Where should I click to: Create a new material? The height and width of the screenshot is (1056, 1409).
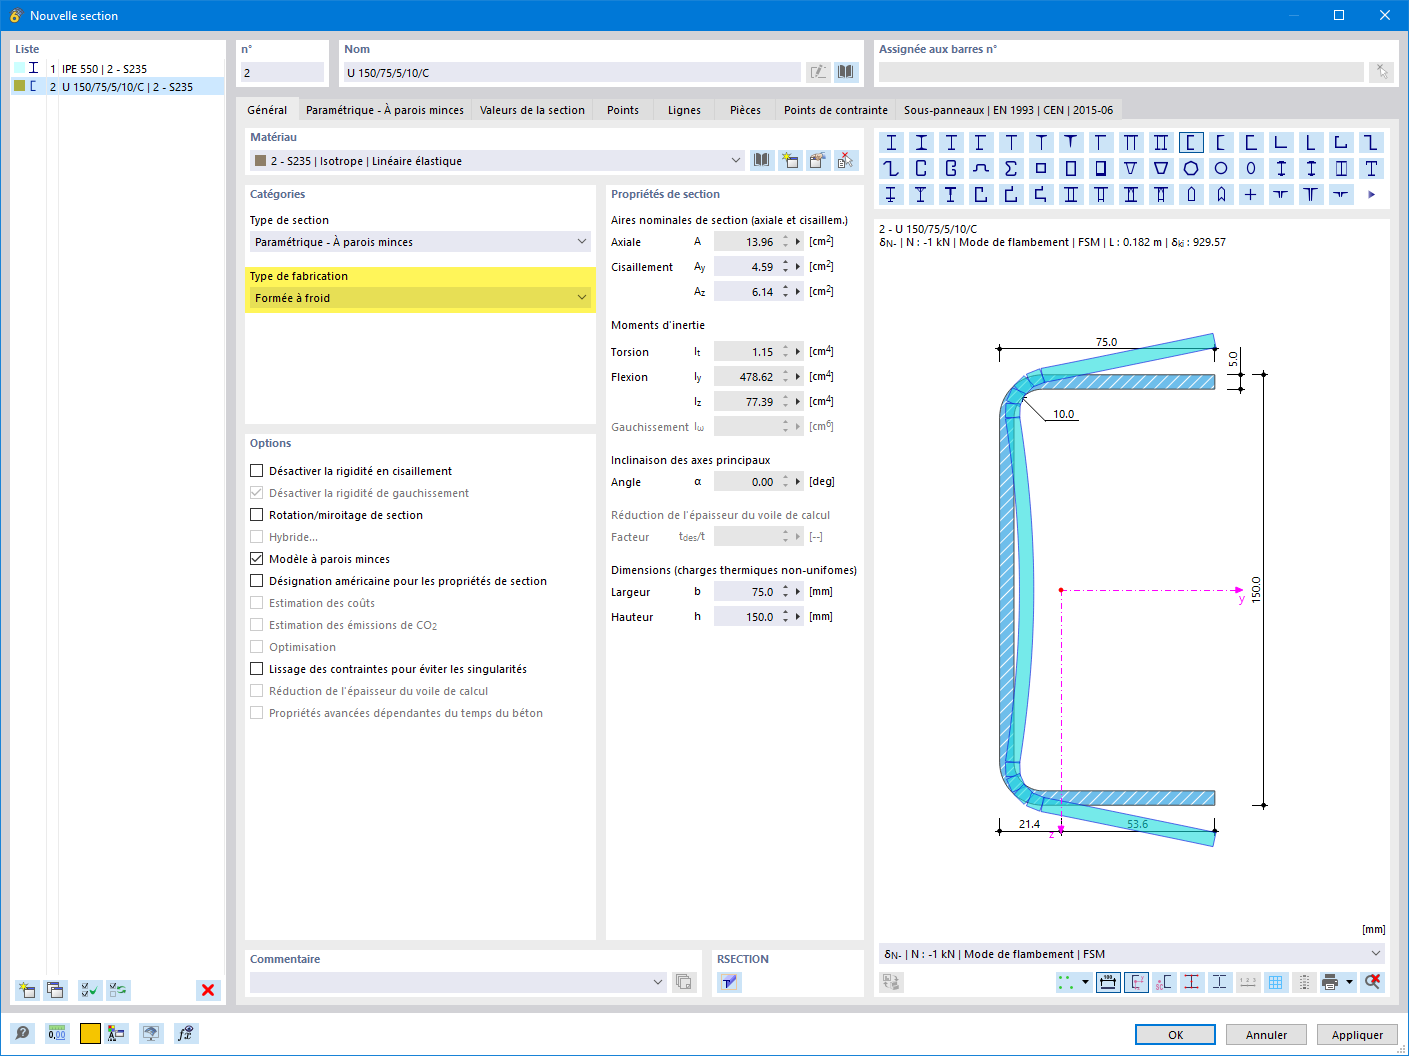pos(790,160)
